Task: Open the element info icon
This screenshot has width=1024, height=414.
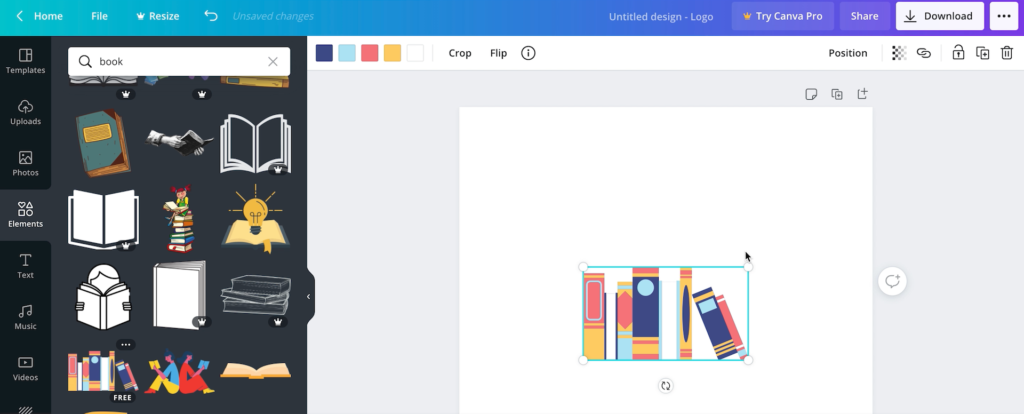Action: click(x=528, y=53)
